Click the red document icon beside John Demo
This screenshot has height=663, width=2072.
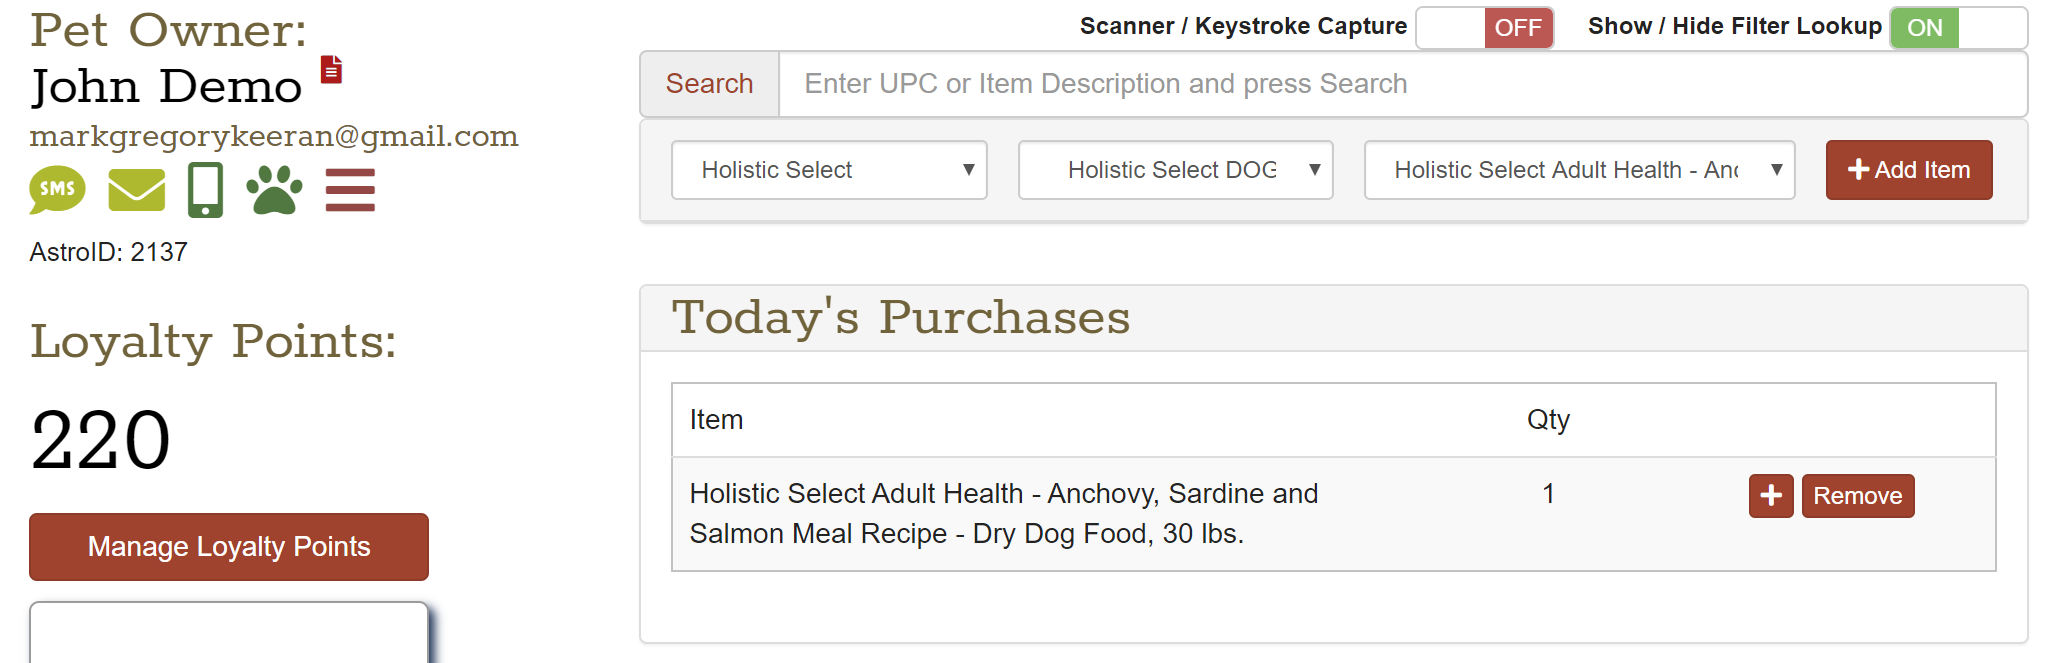(x=331, y=70)
